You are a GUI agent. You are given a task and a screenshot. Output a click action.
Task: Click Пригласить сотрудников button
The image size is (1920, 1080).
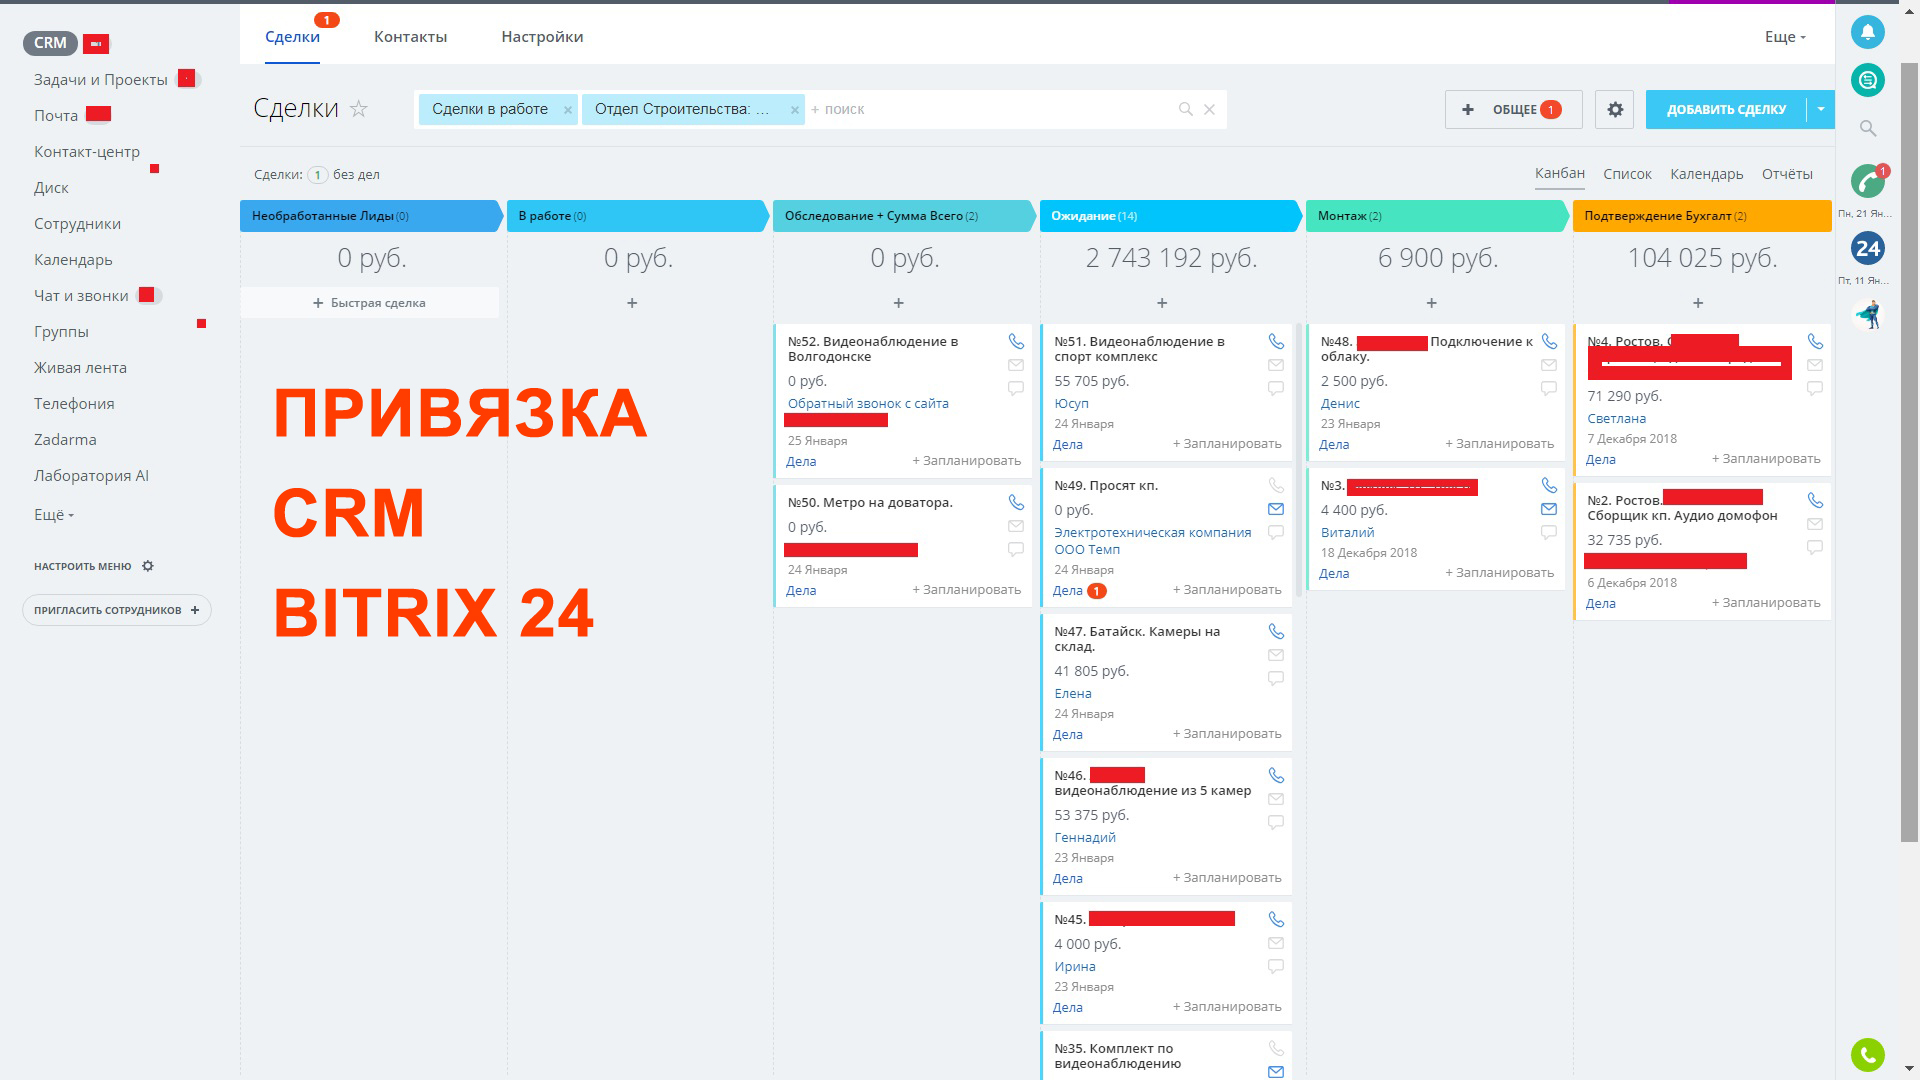tap(117, 610)
